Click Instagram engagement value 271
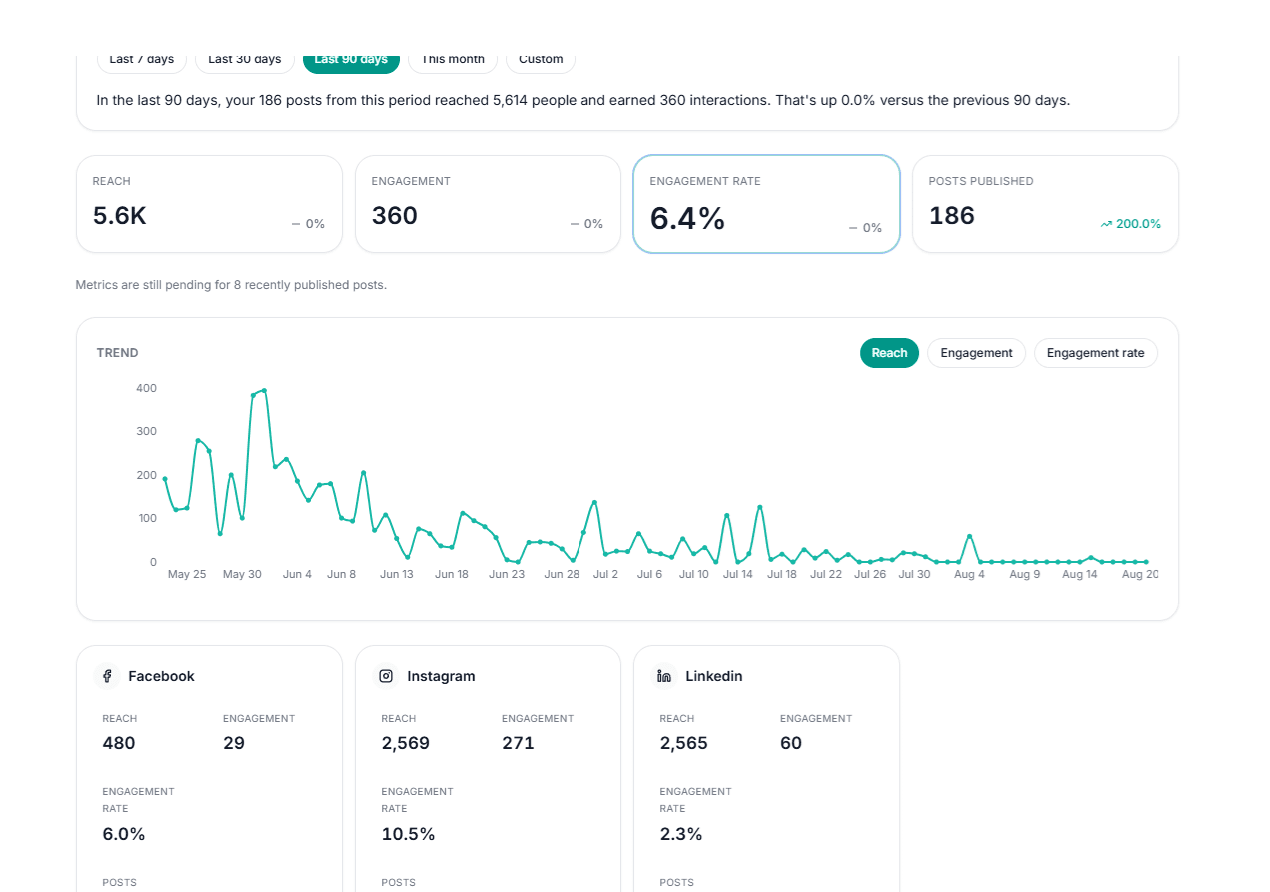 coord(518,743)
